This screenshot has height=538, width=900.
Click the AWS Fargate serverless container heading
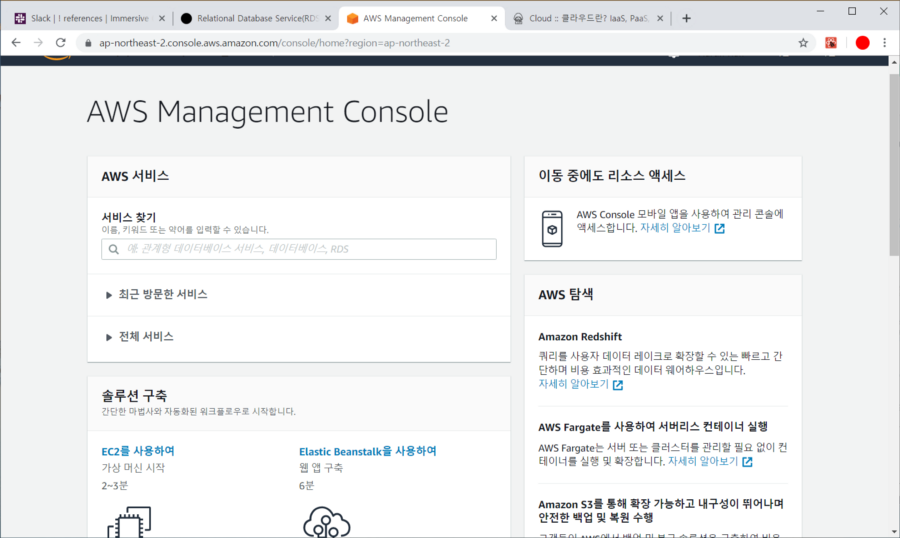tap(653, 427)
